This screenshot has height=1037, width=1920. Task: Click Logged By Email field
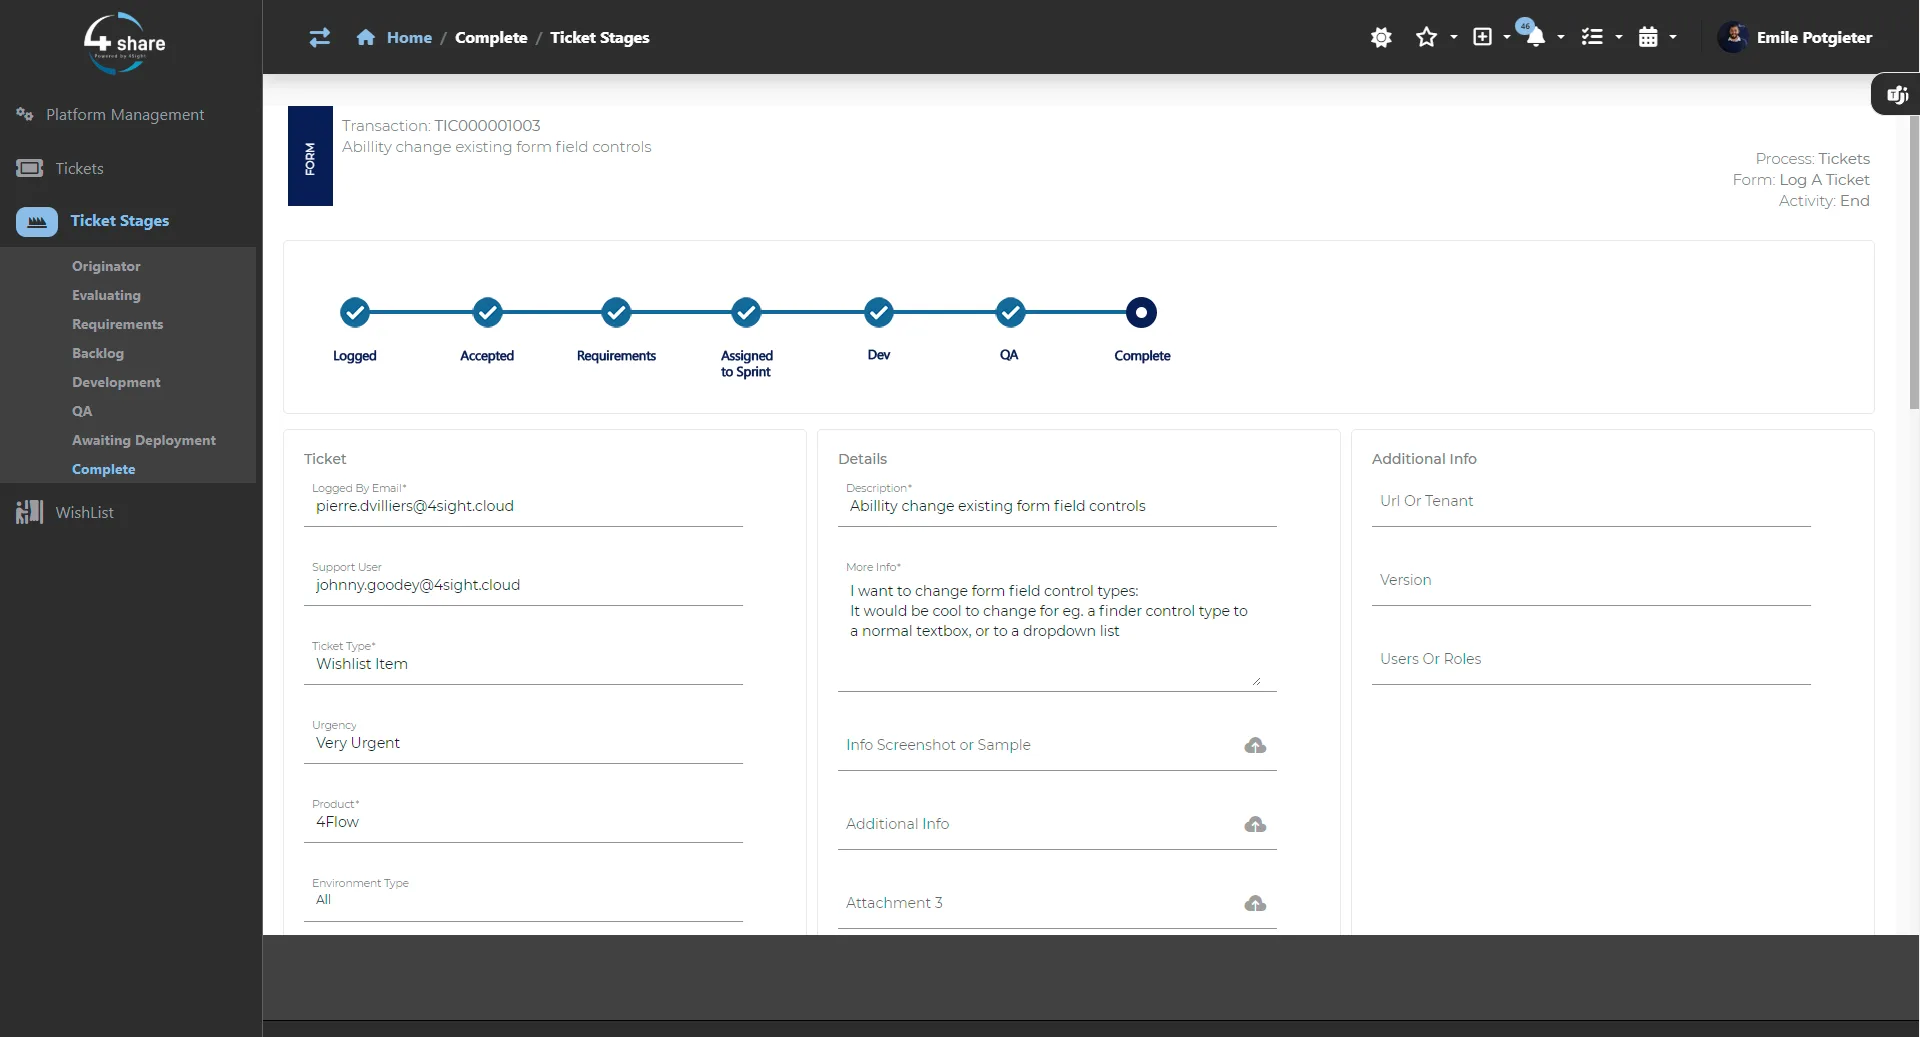pos(523,504)
